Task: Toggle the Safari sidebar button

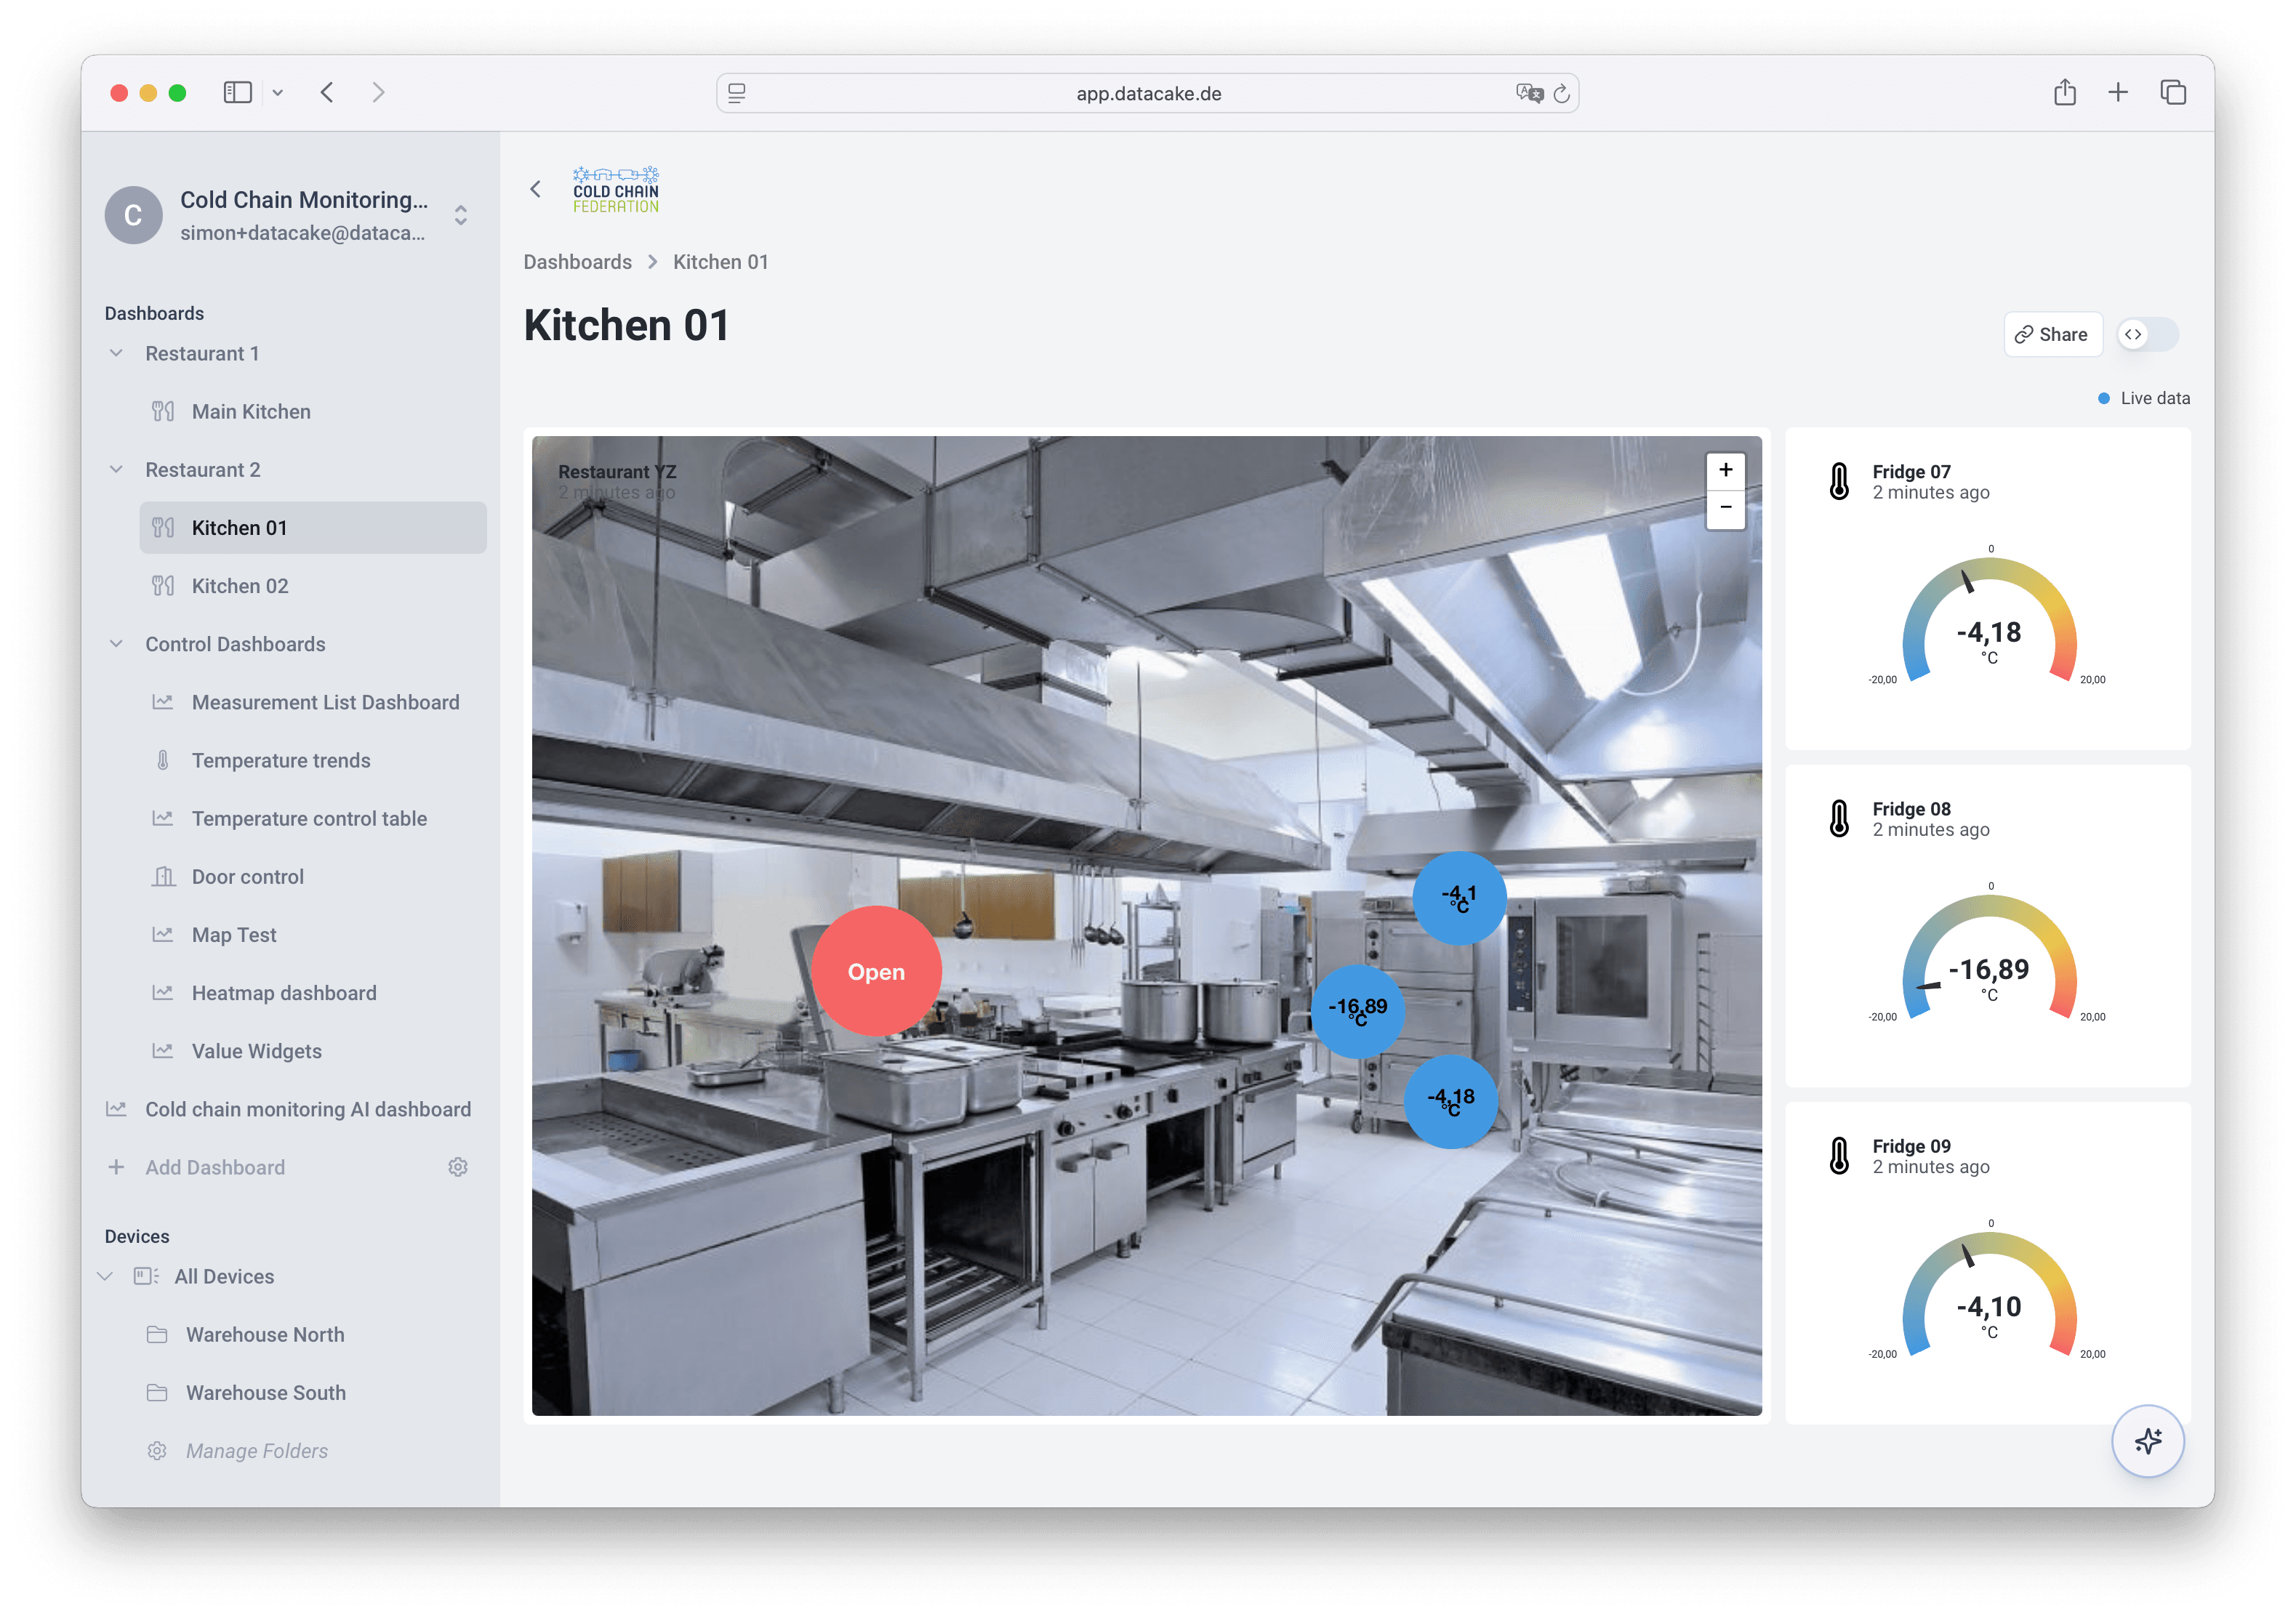Action: [x=237, y=93]
